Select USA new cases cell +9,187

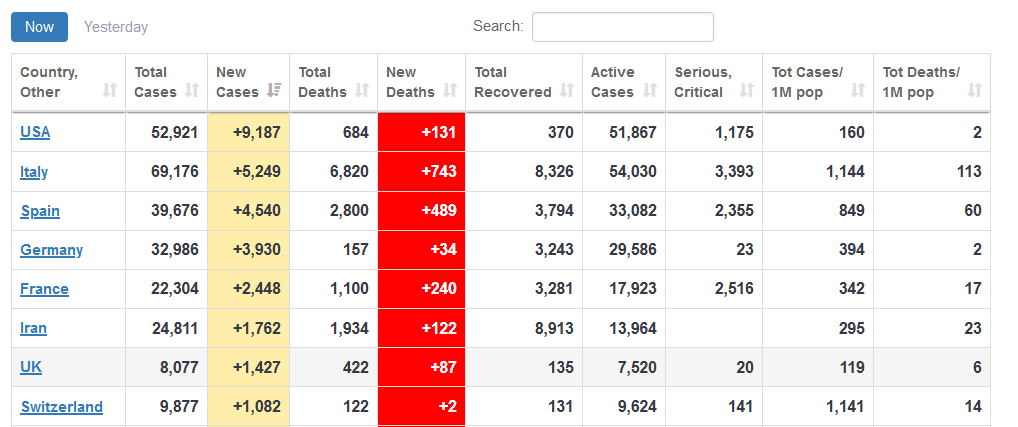[x=249, y=132]
